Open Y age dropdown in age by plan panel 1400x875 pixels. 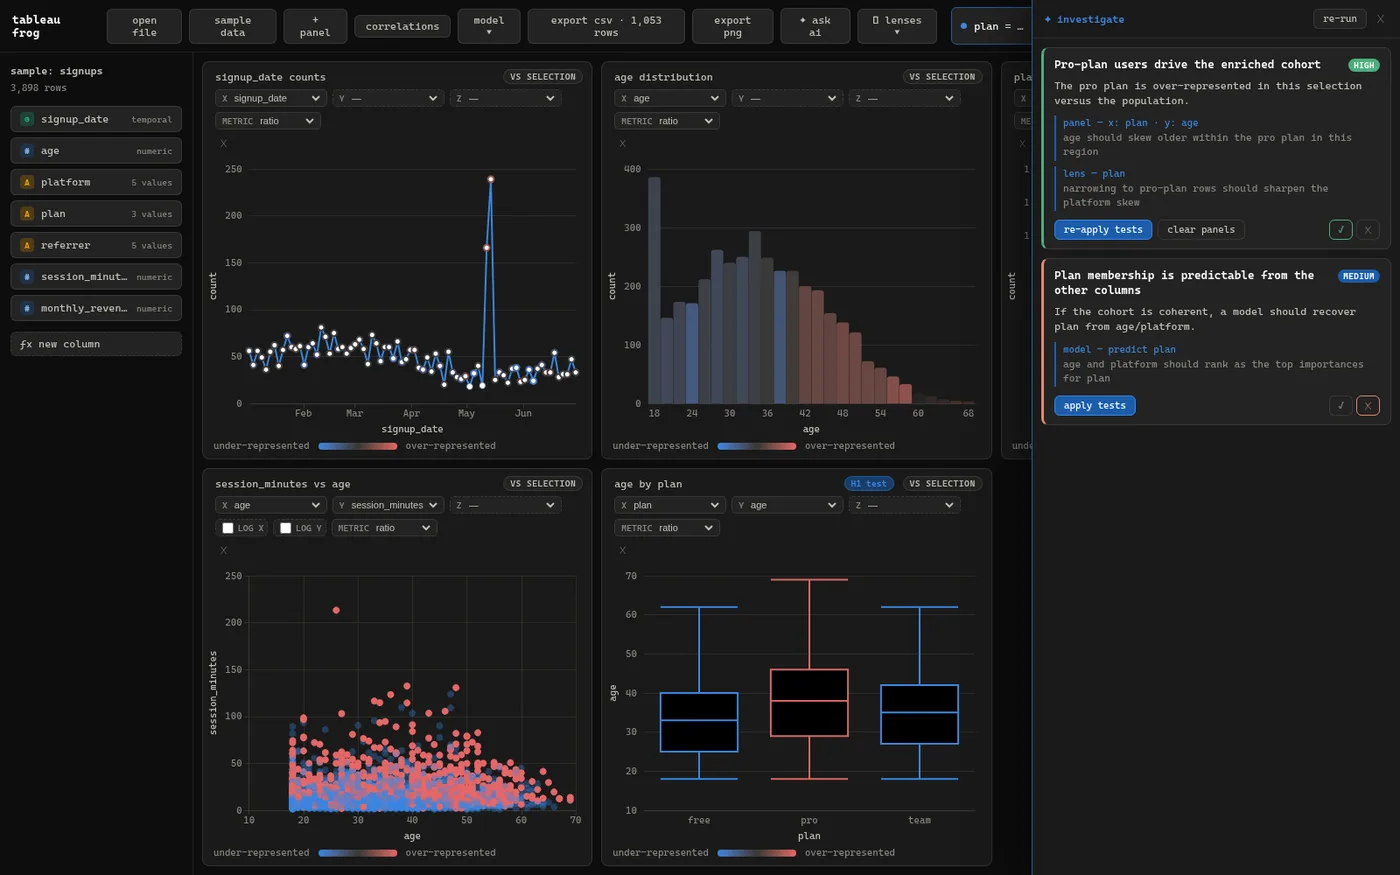[x=787, y=505]
